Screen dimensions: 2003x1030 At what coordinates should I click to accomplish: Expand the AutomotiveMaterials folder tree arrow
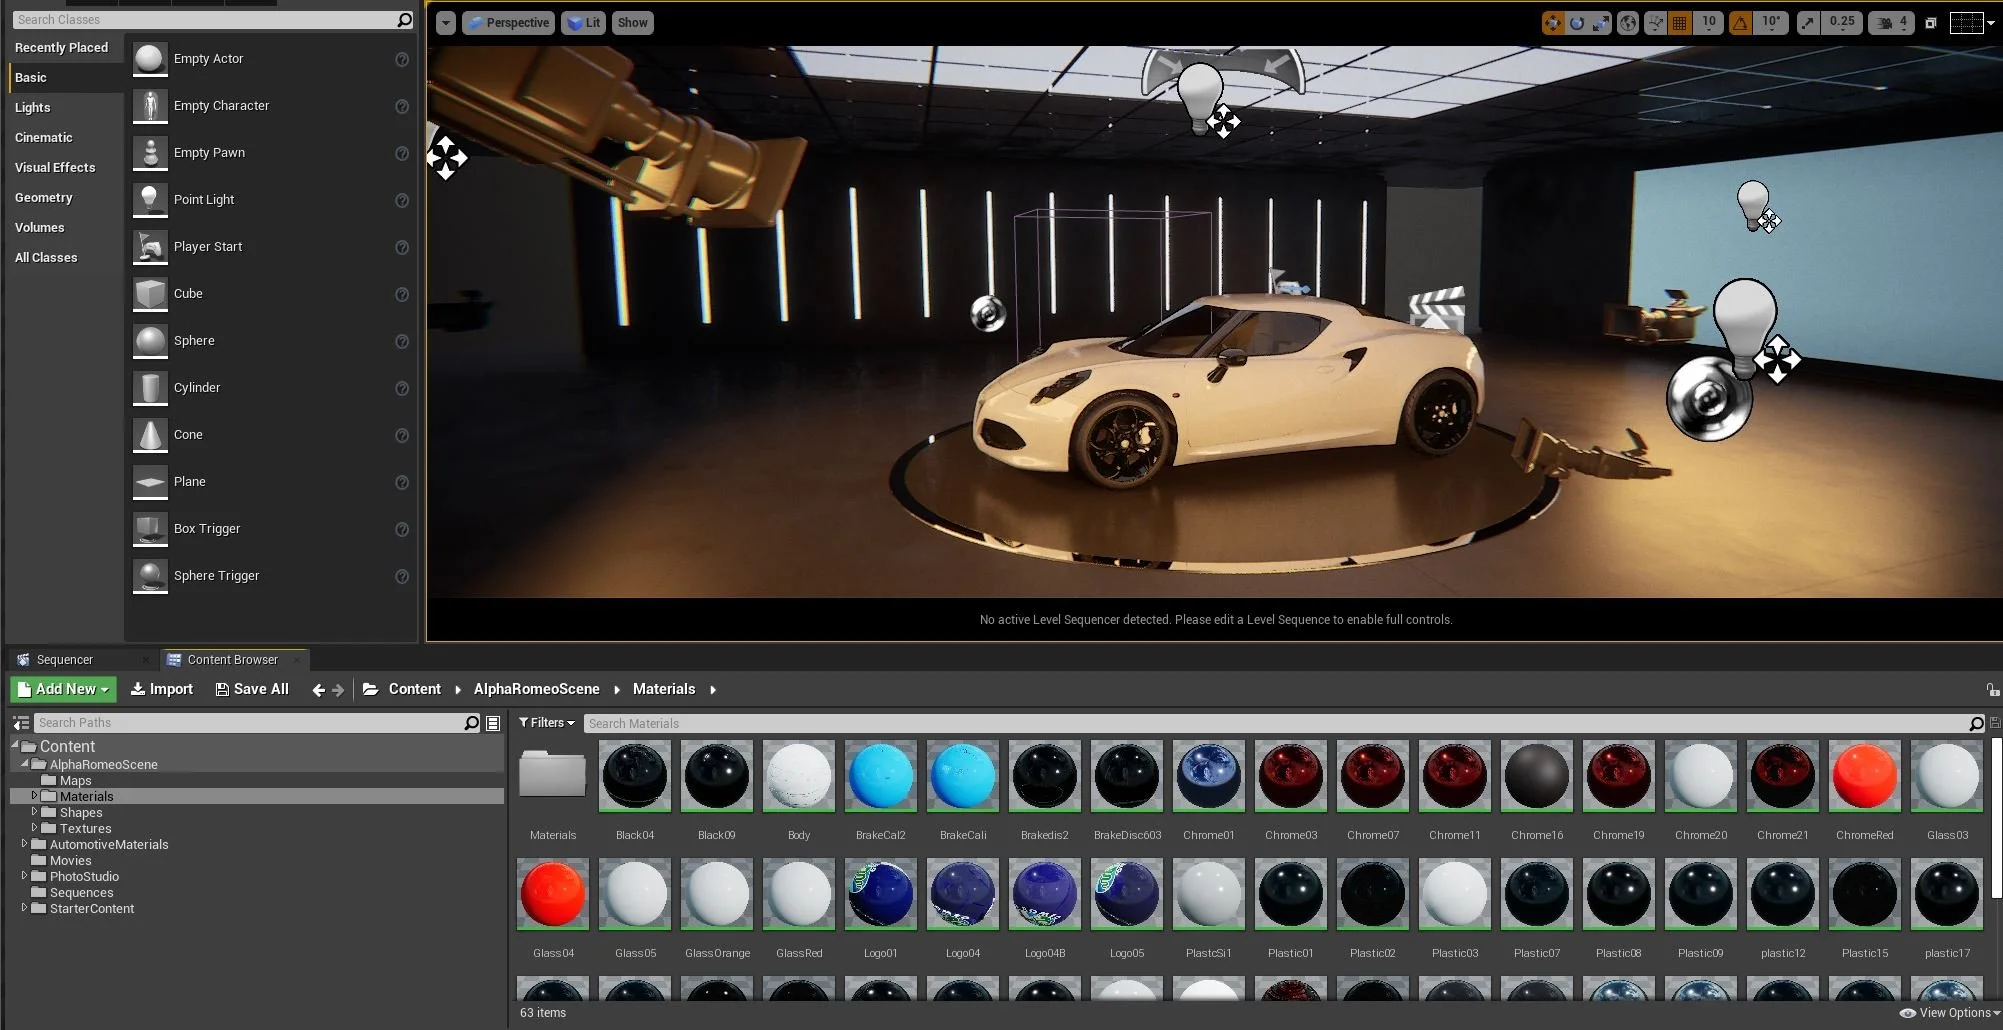[24, 844]
